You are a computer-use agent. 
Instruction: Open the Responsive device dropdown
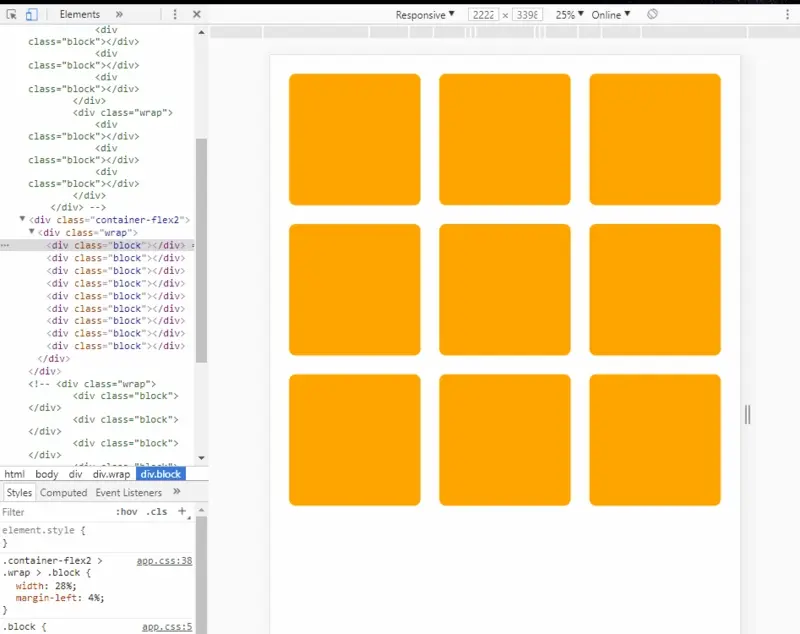click(425, 15)
